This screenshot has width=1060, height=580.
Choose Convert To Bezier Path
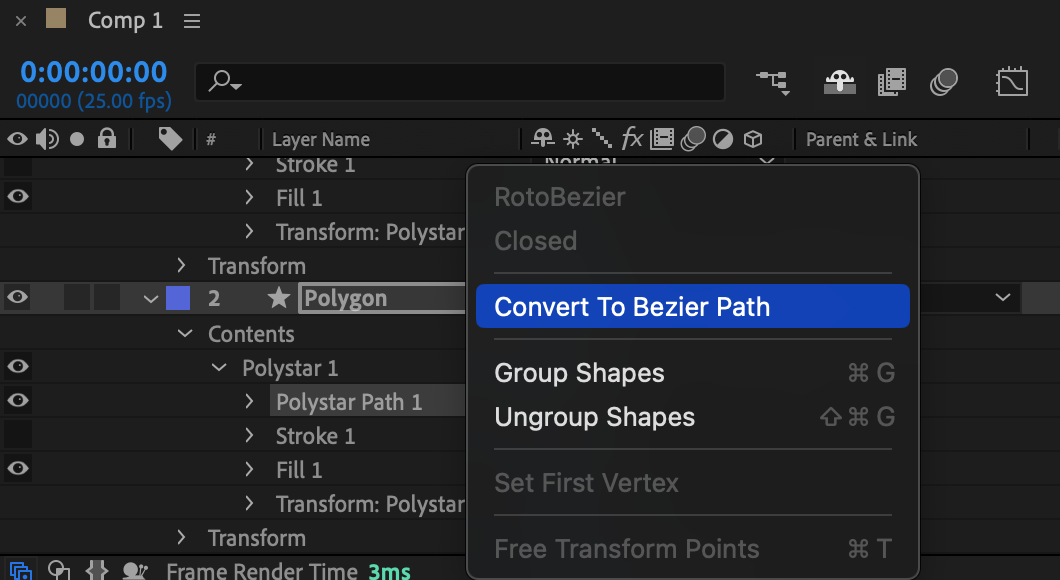click(692, 306)
